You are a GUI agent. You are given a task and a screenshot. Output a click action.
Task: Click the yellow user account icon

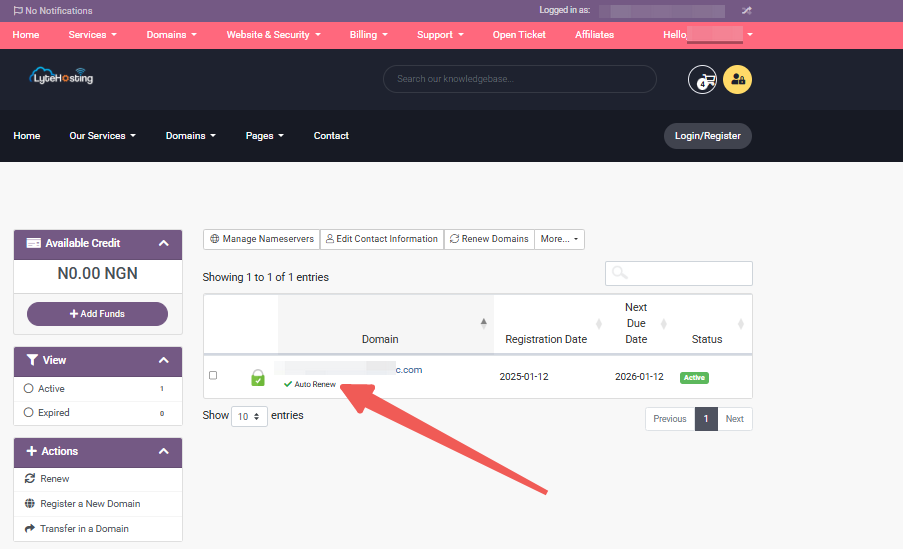pyautogui.click(x=738, y=79)
